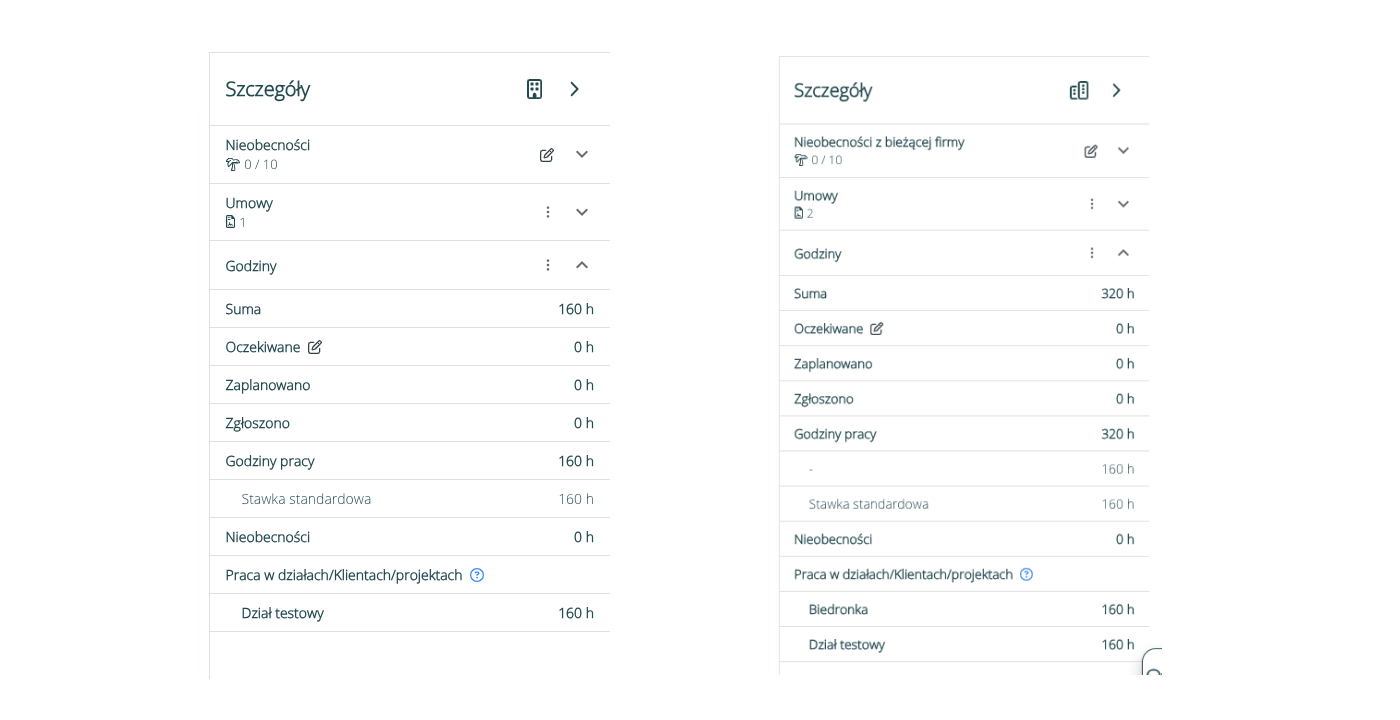Click the multi-building icon in the right Szczegóły header

(1078, 91)
